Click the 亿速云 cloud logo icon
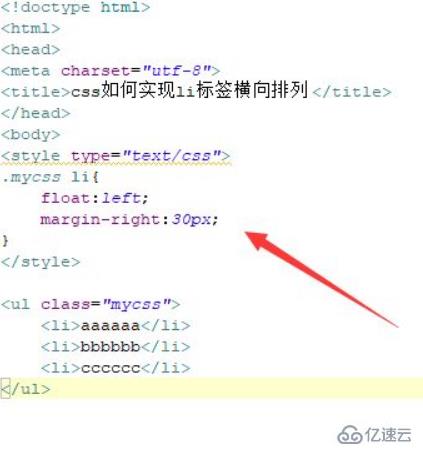Image resolution: width=423 pixels, height=456 pixels. 350,435
